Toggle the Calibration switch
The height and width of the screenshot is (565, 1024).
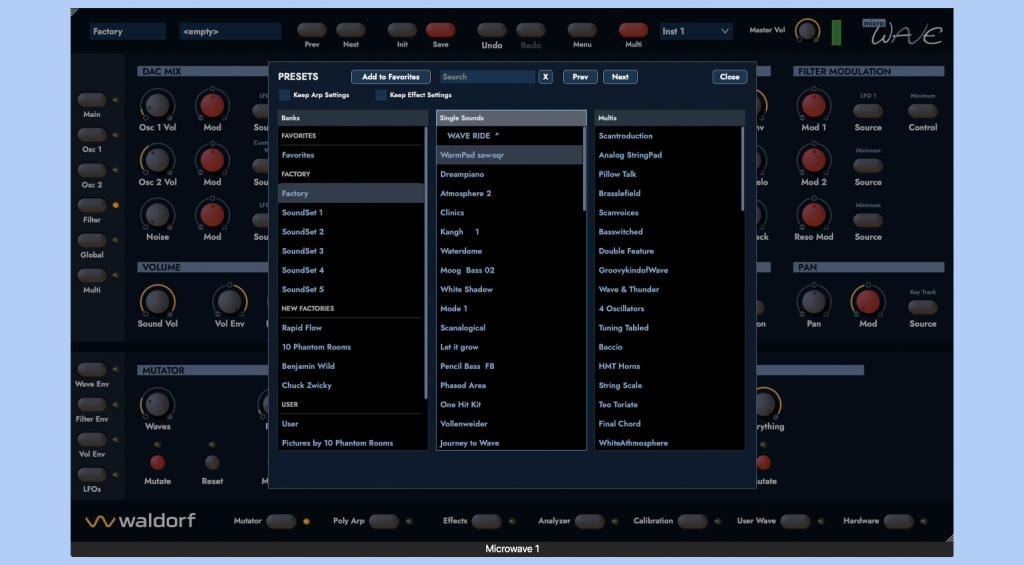692,521
